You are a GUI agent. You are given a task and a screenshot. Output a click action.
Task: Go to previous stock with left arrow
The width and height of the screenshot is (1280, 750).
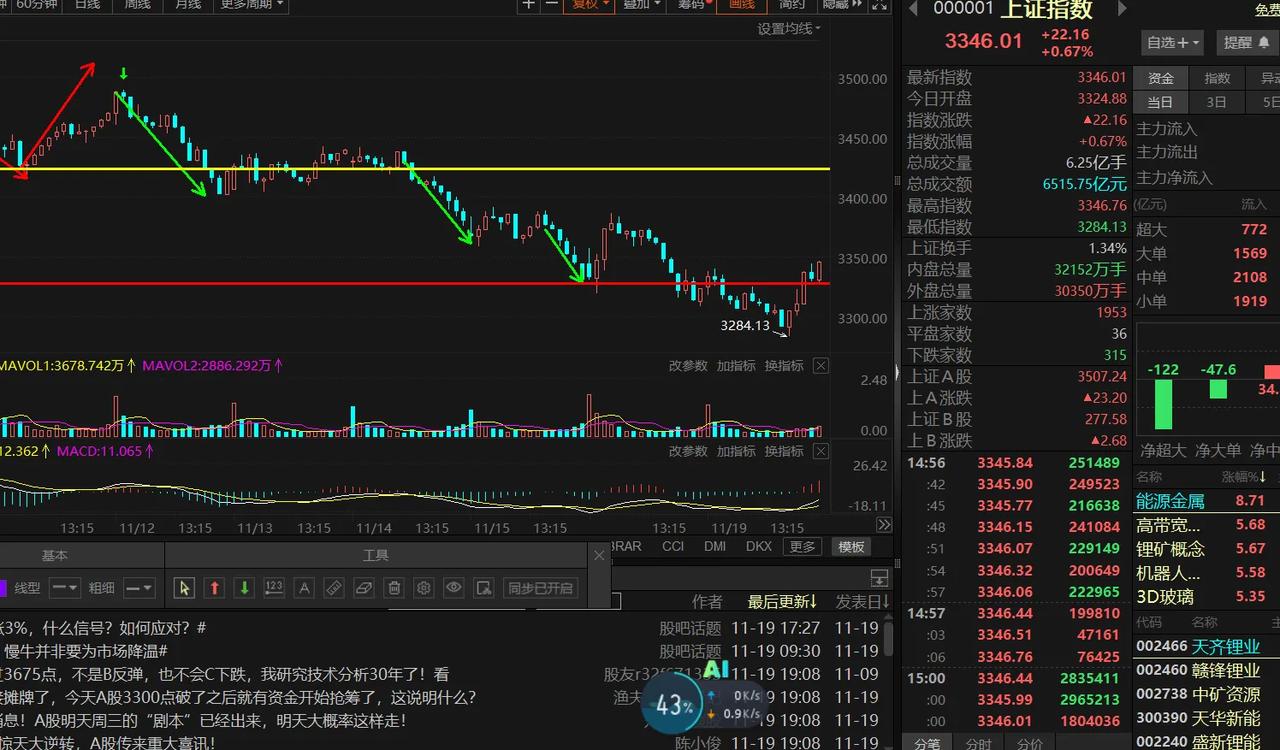point(913,9)
